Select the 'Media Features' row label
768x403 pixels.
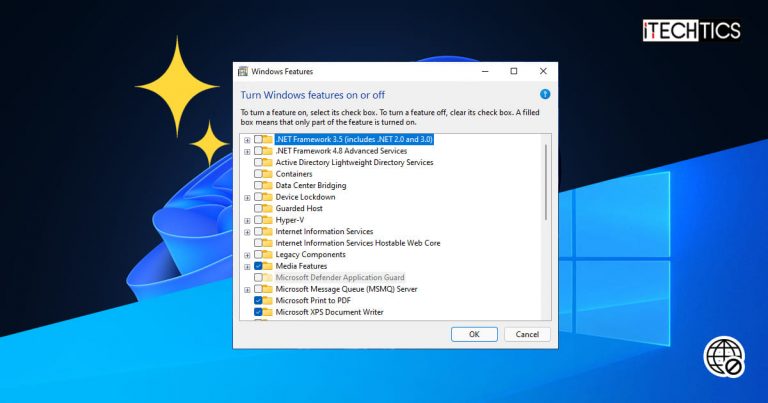point(301,266)
